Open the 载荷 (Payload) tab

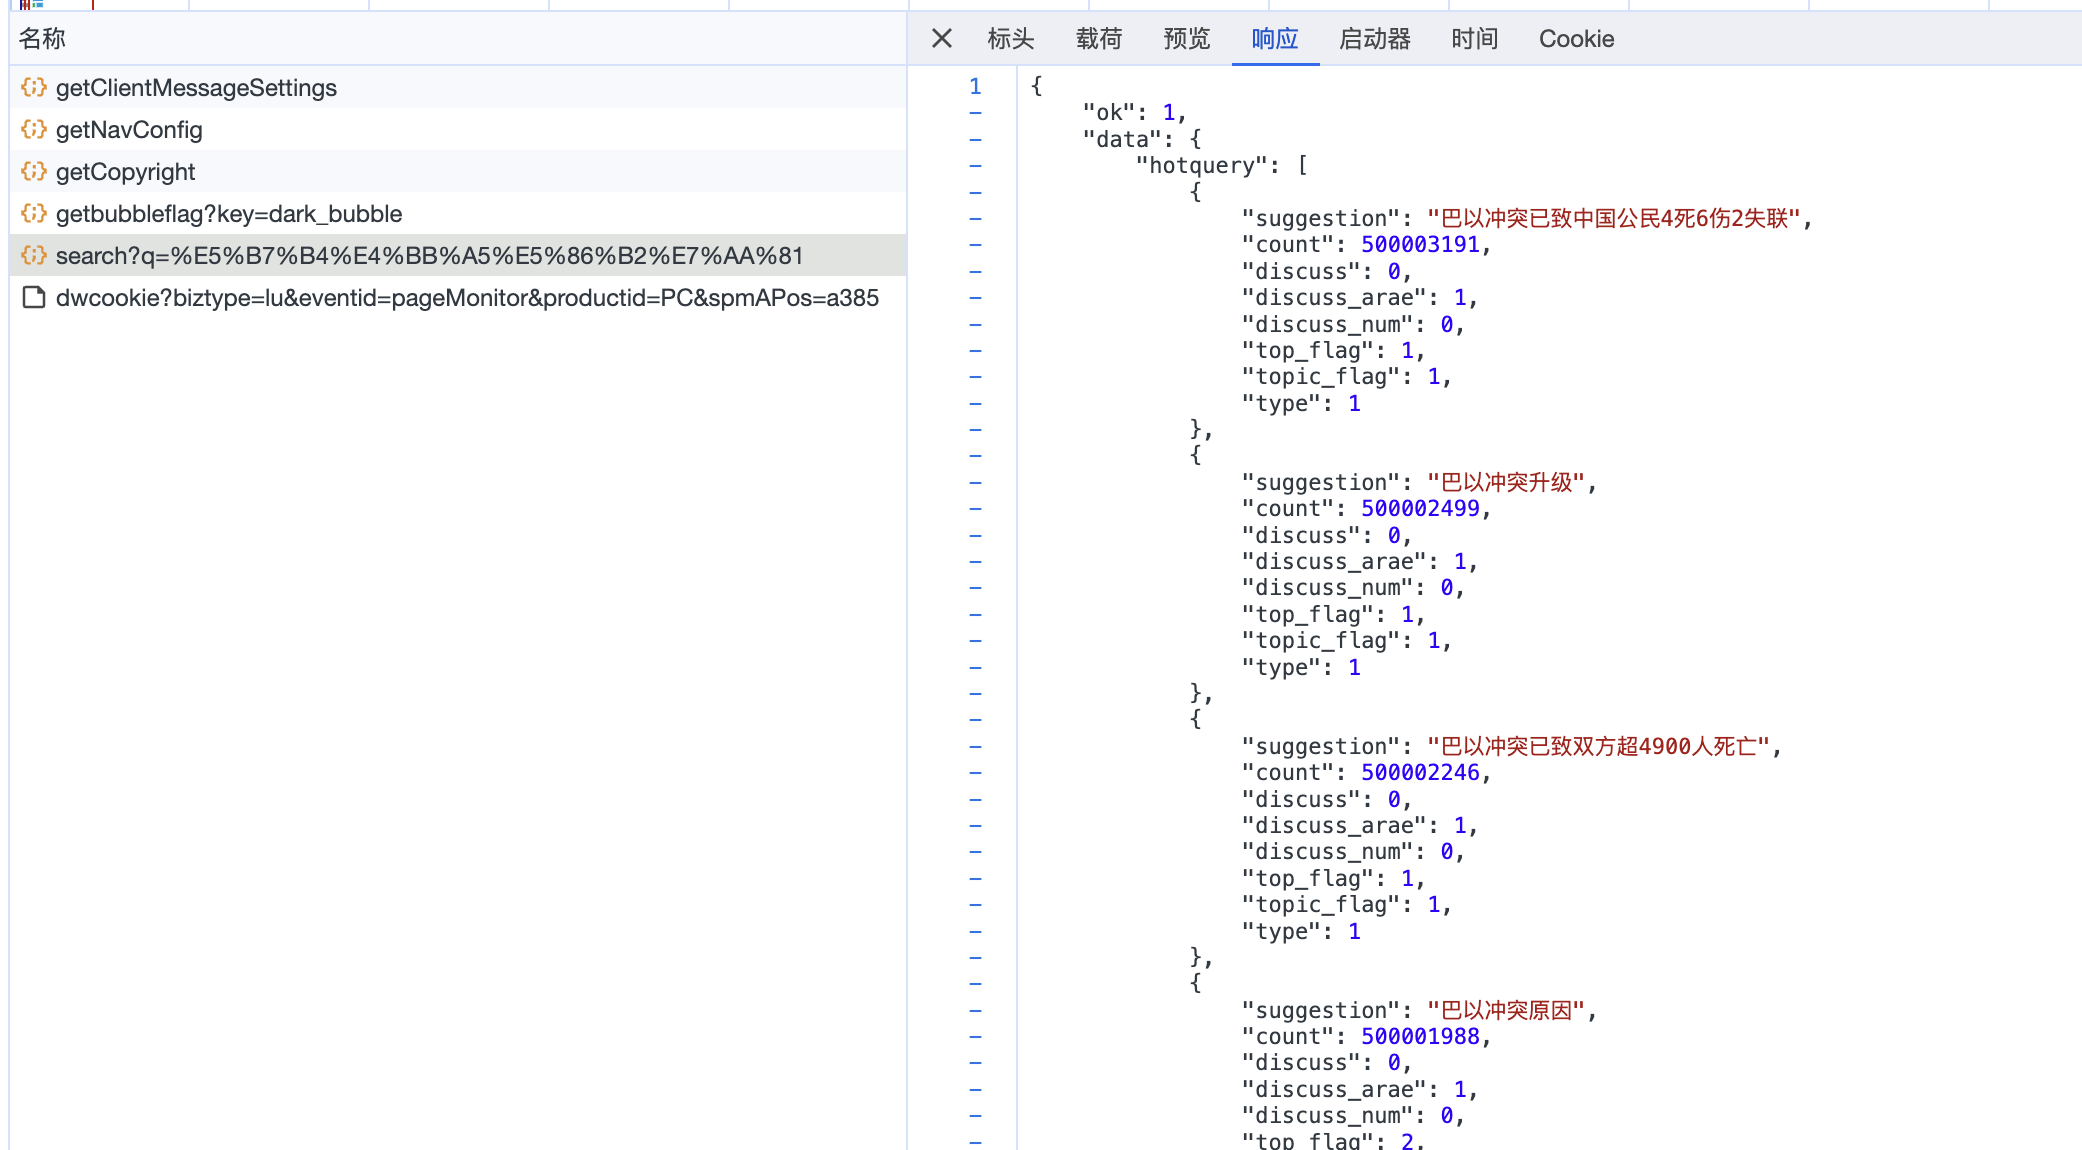tap(1098, 39)
